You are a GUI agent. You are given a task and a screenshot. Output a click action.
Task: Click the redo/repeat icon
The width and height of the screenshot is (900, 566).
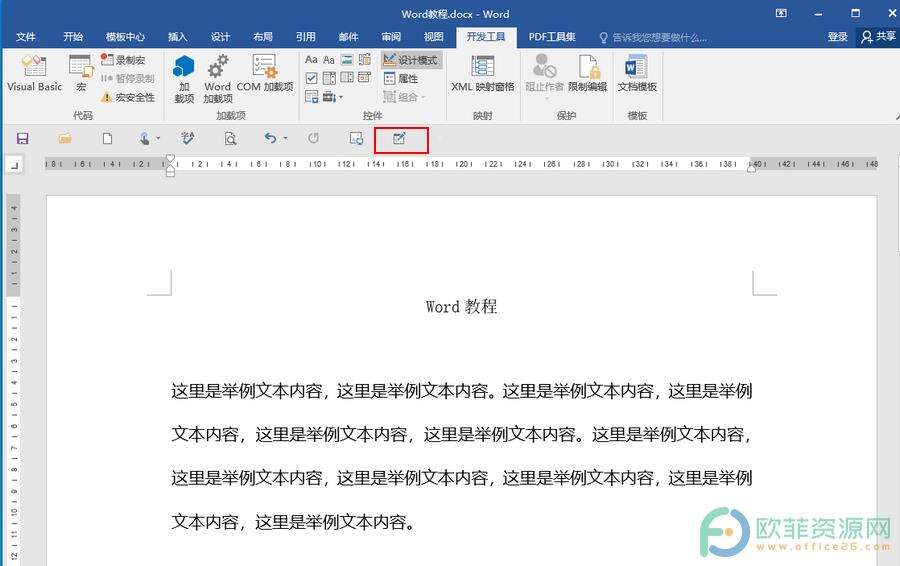[x=313, y=138]
